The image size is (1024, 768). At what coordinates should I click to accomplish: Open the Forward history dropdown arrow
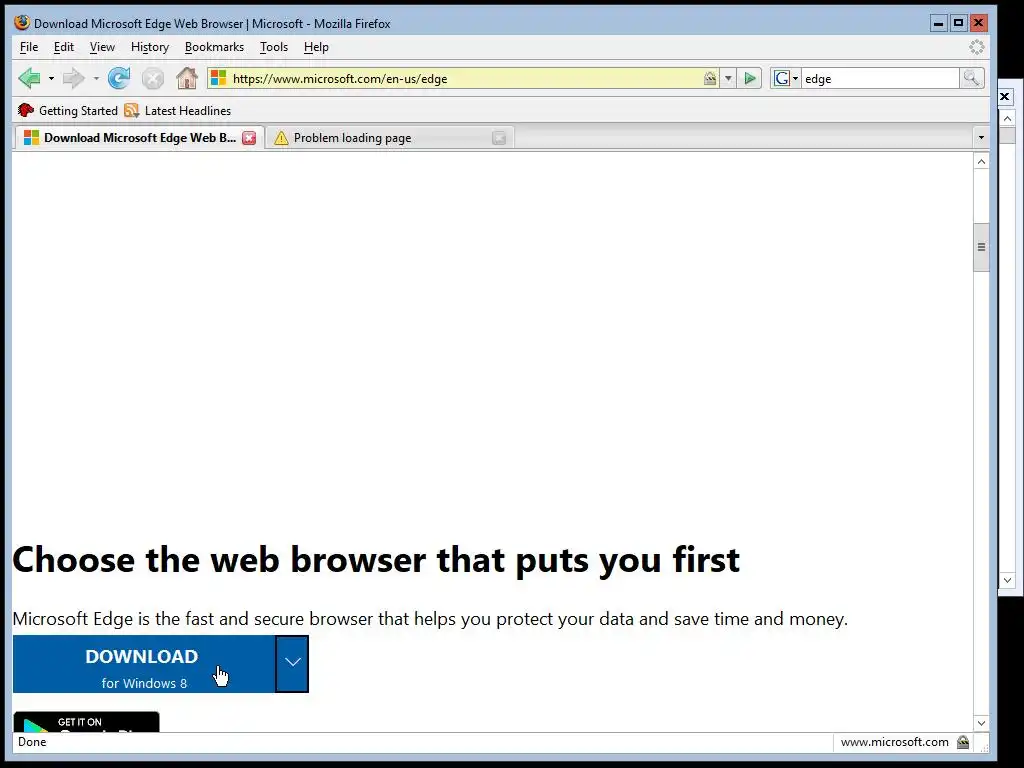coord(95,78)
